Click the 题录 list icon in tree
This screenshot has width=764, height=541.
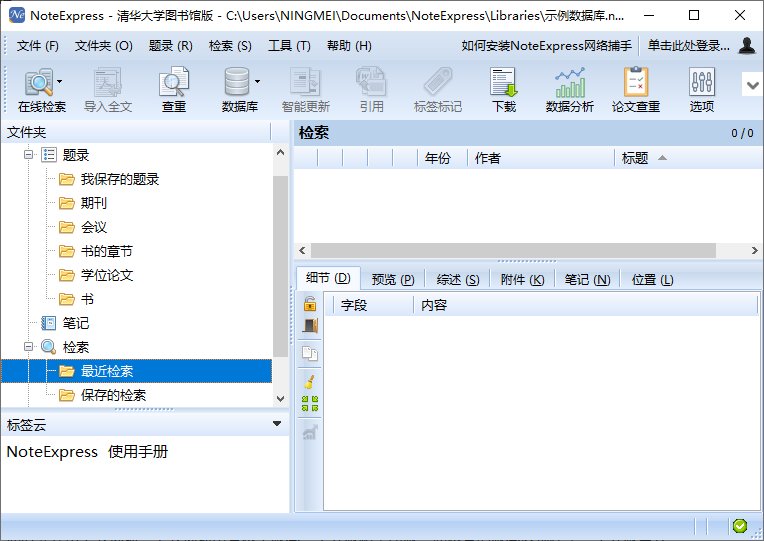tap(49, 155)
